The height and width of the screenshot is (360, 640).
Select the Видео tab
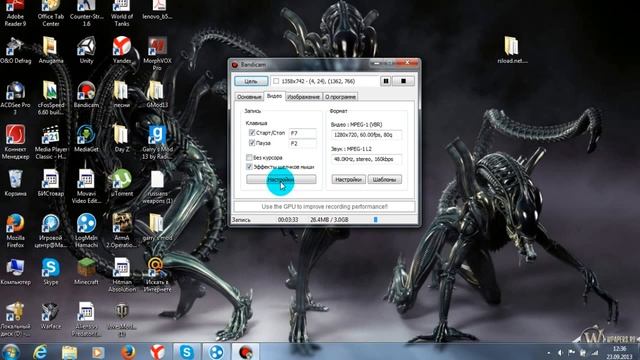[x=274, y=96]
